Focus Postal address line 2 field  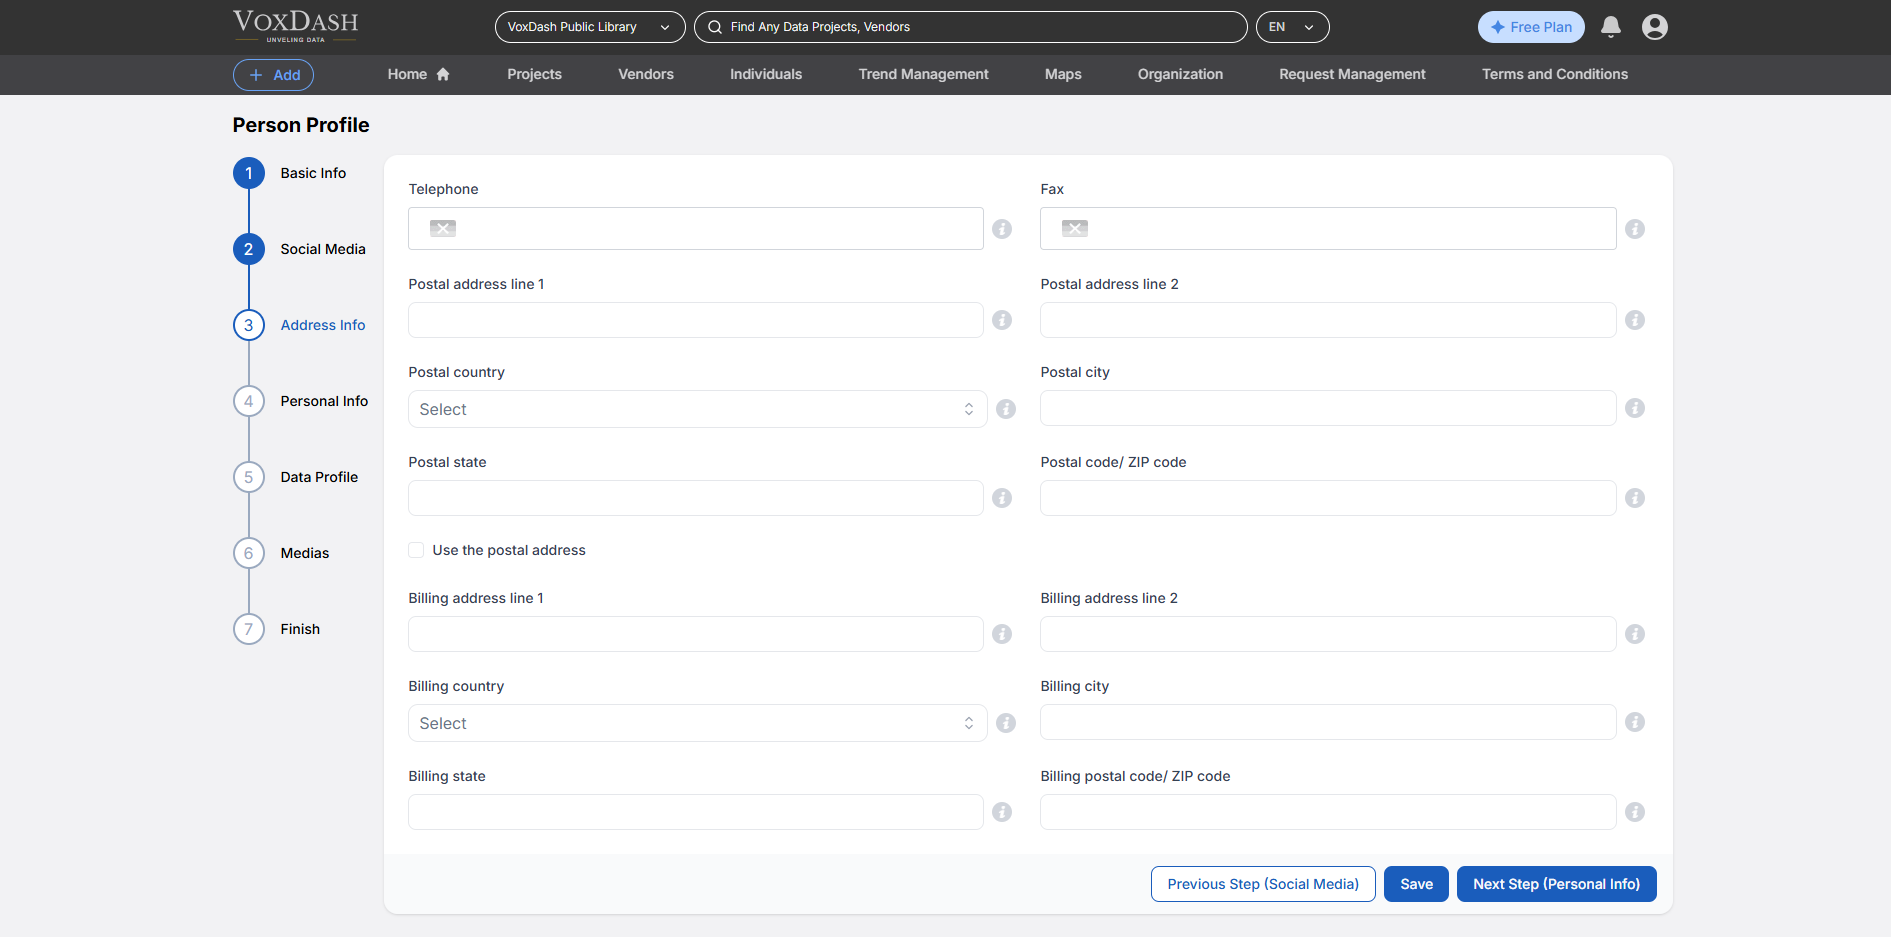1328,320
